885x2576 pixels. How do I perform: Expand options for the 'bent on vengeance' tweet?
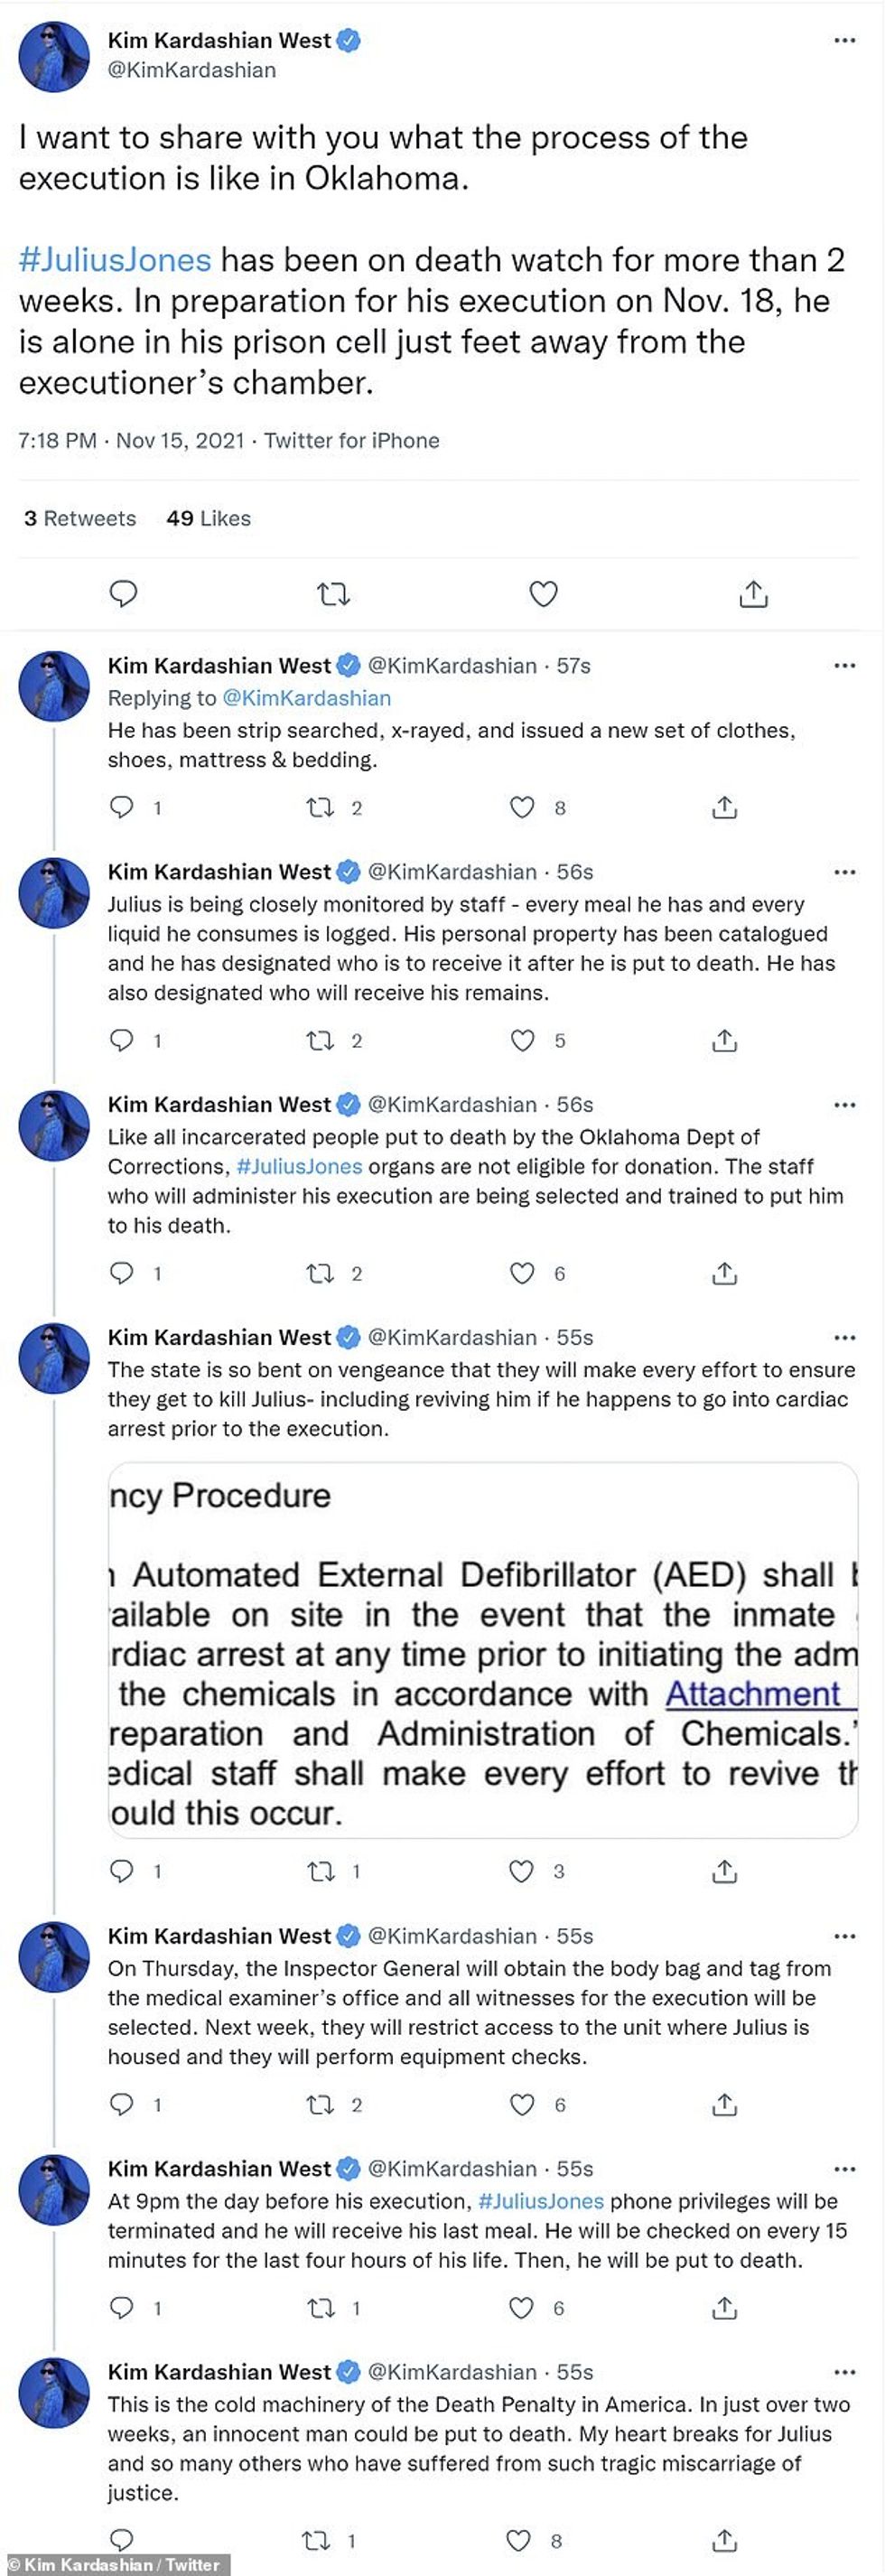pyautogui.click(x=845, y=1338)
